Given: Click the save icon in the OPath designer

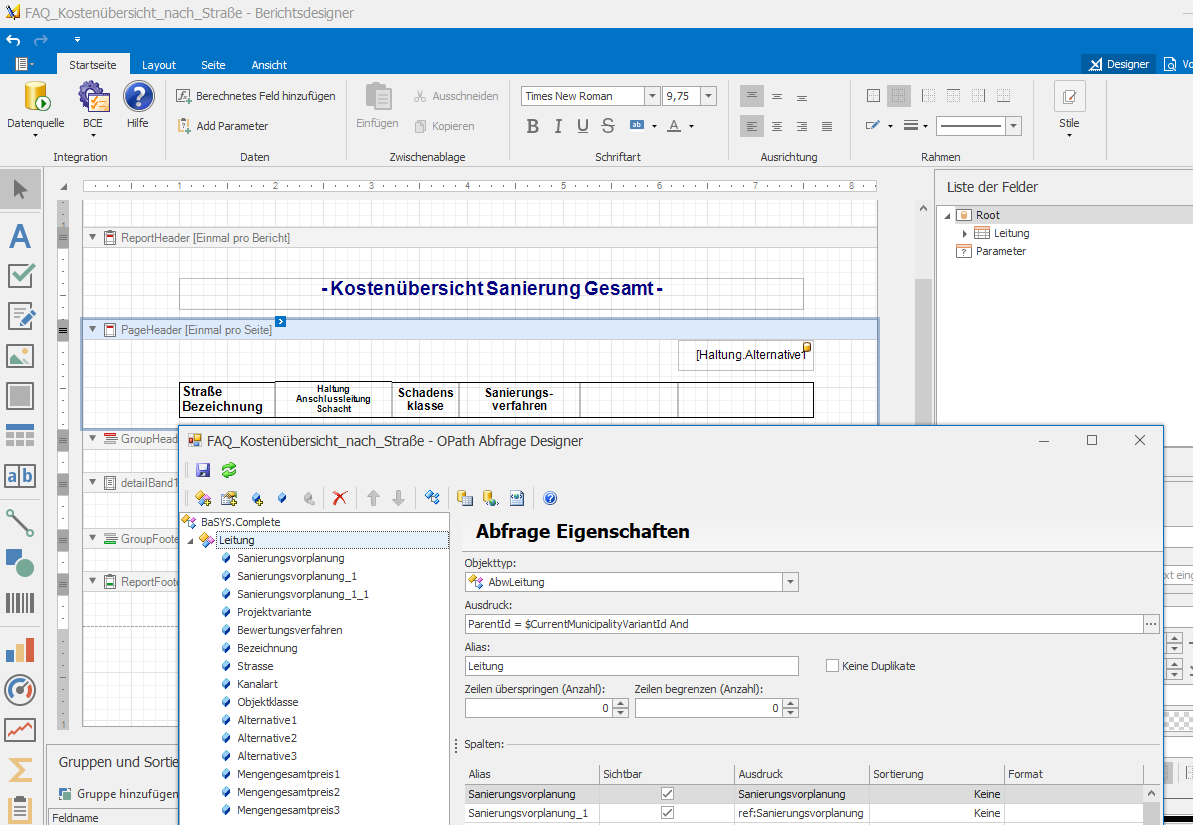Looking at the screenshot, I should pos(203,470).
